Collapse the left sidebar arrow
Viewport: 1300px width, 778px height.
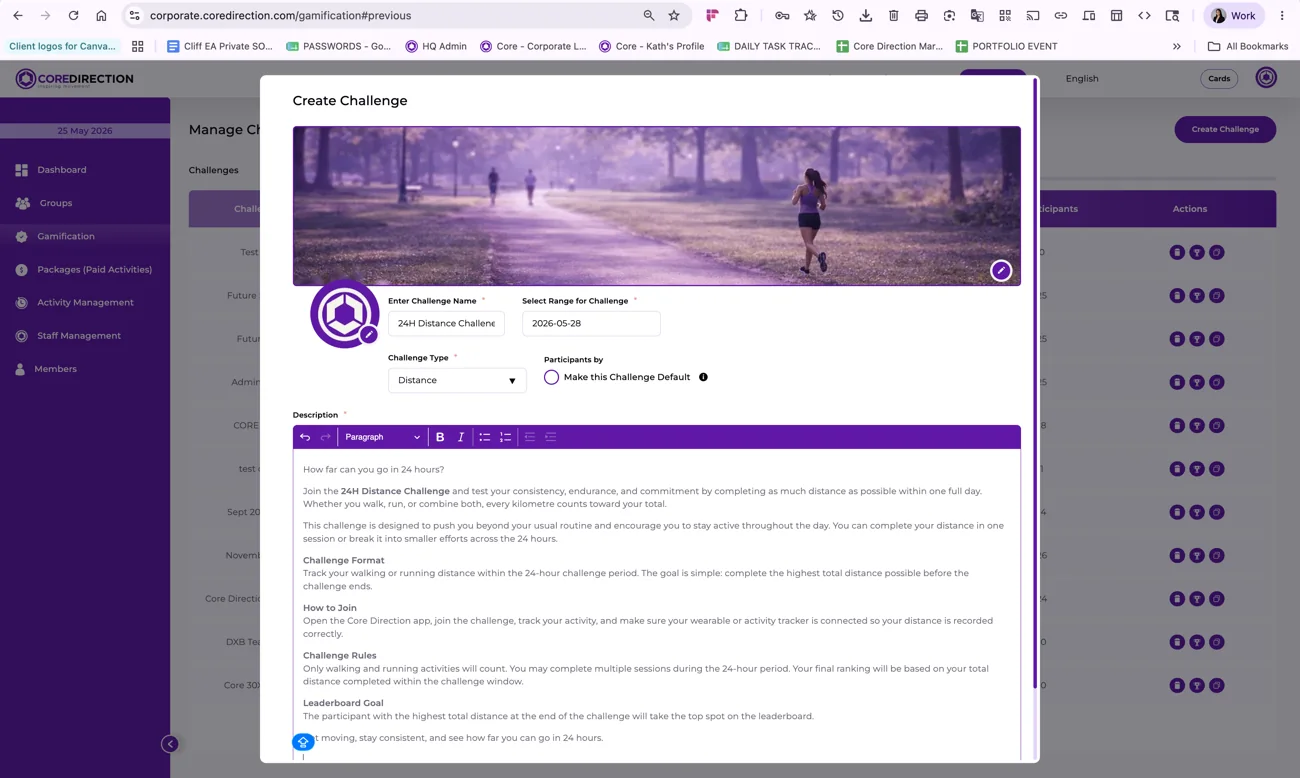(x=170, y=744)
